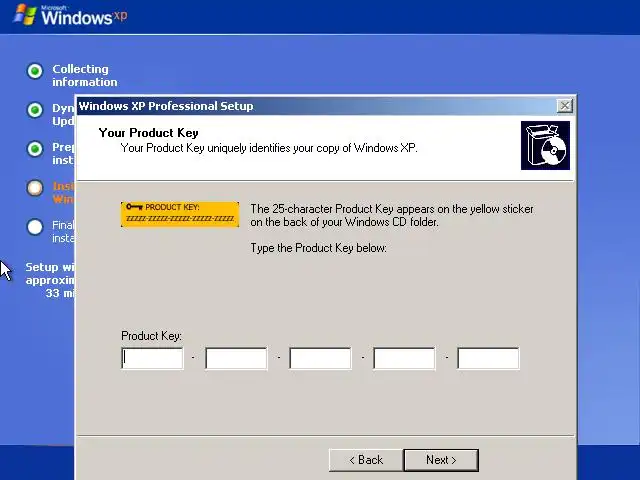The image size is (640, 480).
Task: Click the Dynamic Update step green indicator
Action: point(35,110)
